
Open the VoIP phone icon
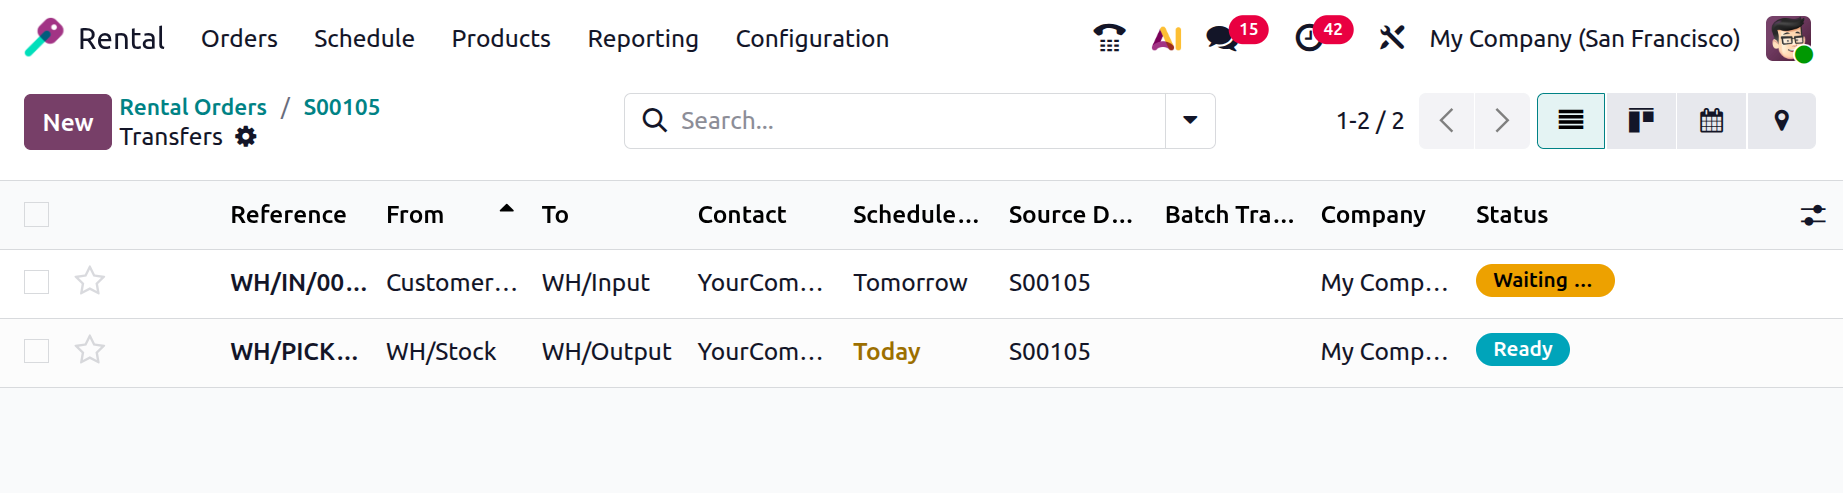pyautogui.click(x=1109, y=38)
